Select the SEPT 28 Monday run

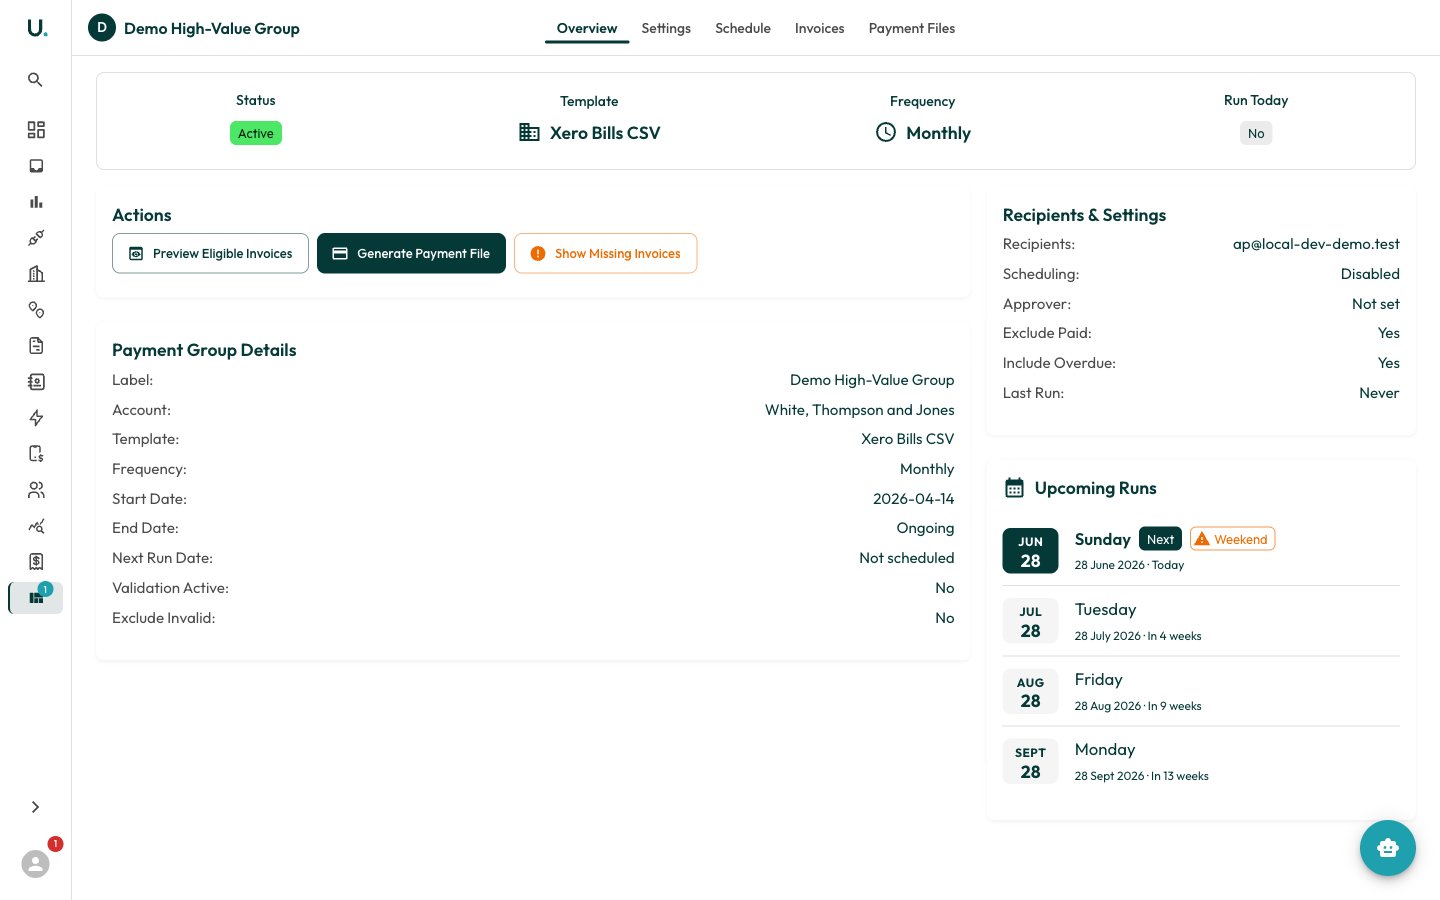pos(1201,761)
